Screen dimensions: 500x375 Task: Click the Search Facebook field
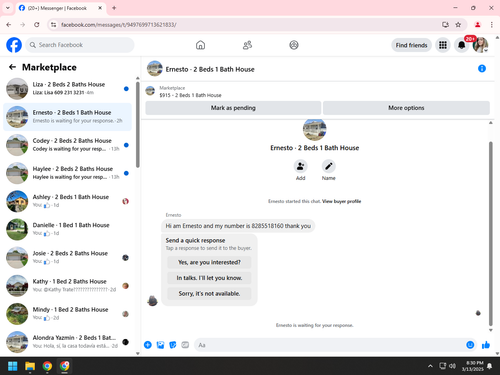coord(80,45)
